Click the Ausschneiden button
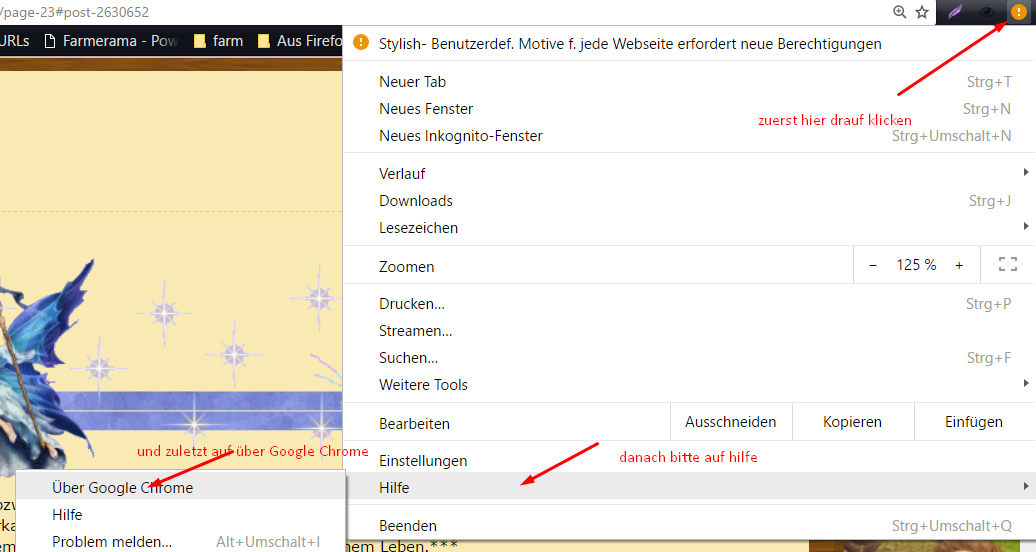1036x552 pixels. [x=731, y=422]
